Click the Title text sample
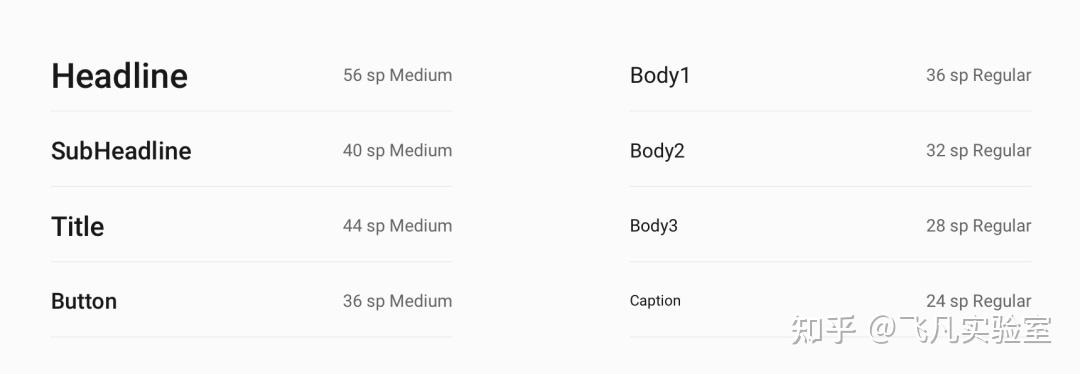This screenshot has width=1080, height=374. point(78,226)
